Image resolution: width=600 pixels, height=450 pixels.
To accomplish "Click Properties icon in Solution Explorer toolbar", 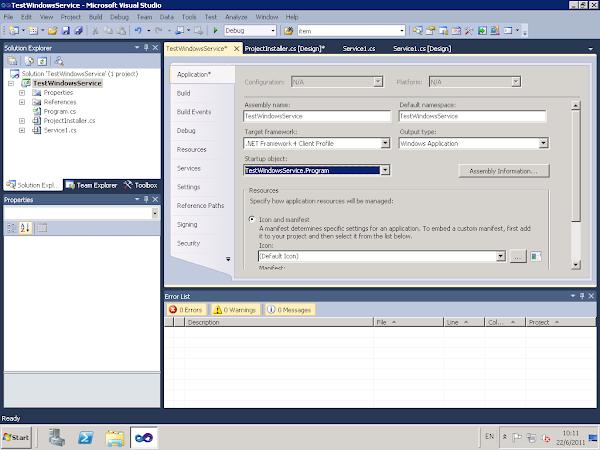I will pyautogui.click(x=12, y=61).
